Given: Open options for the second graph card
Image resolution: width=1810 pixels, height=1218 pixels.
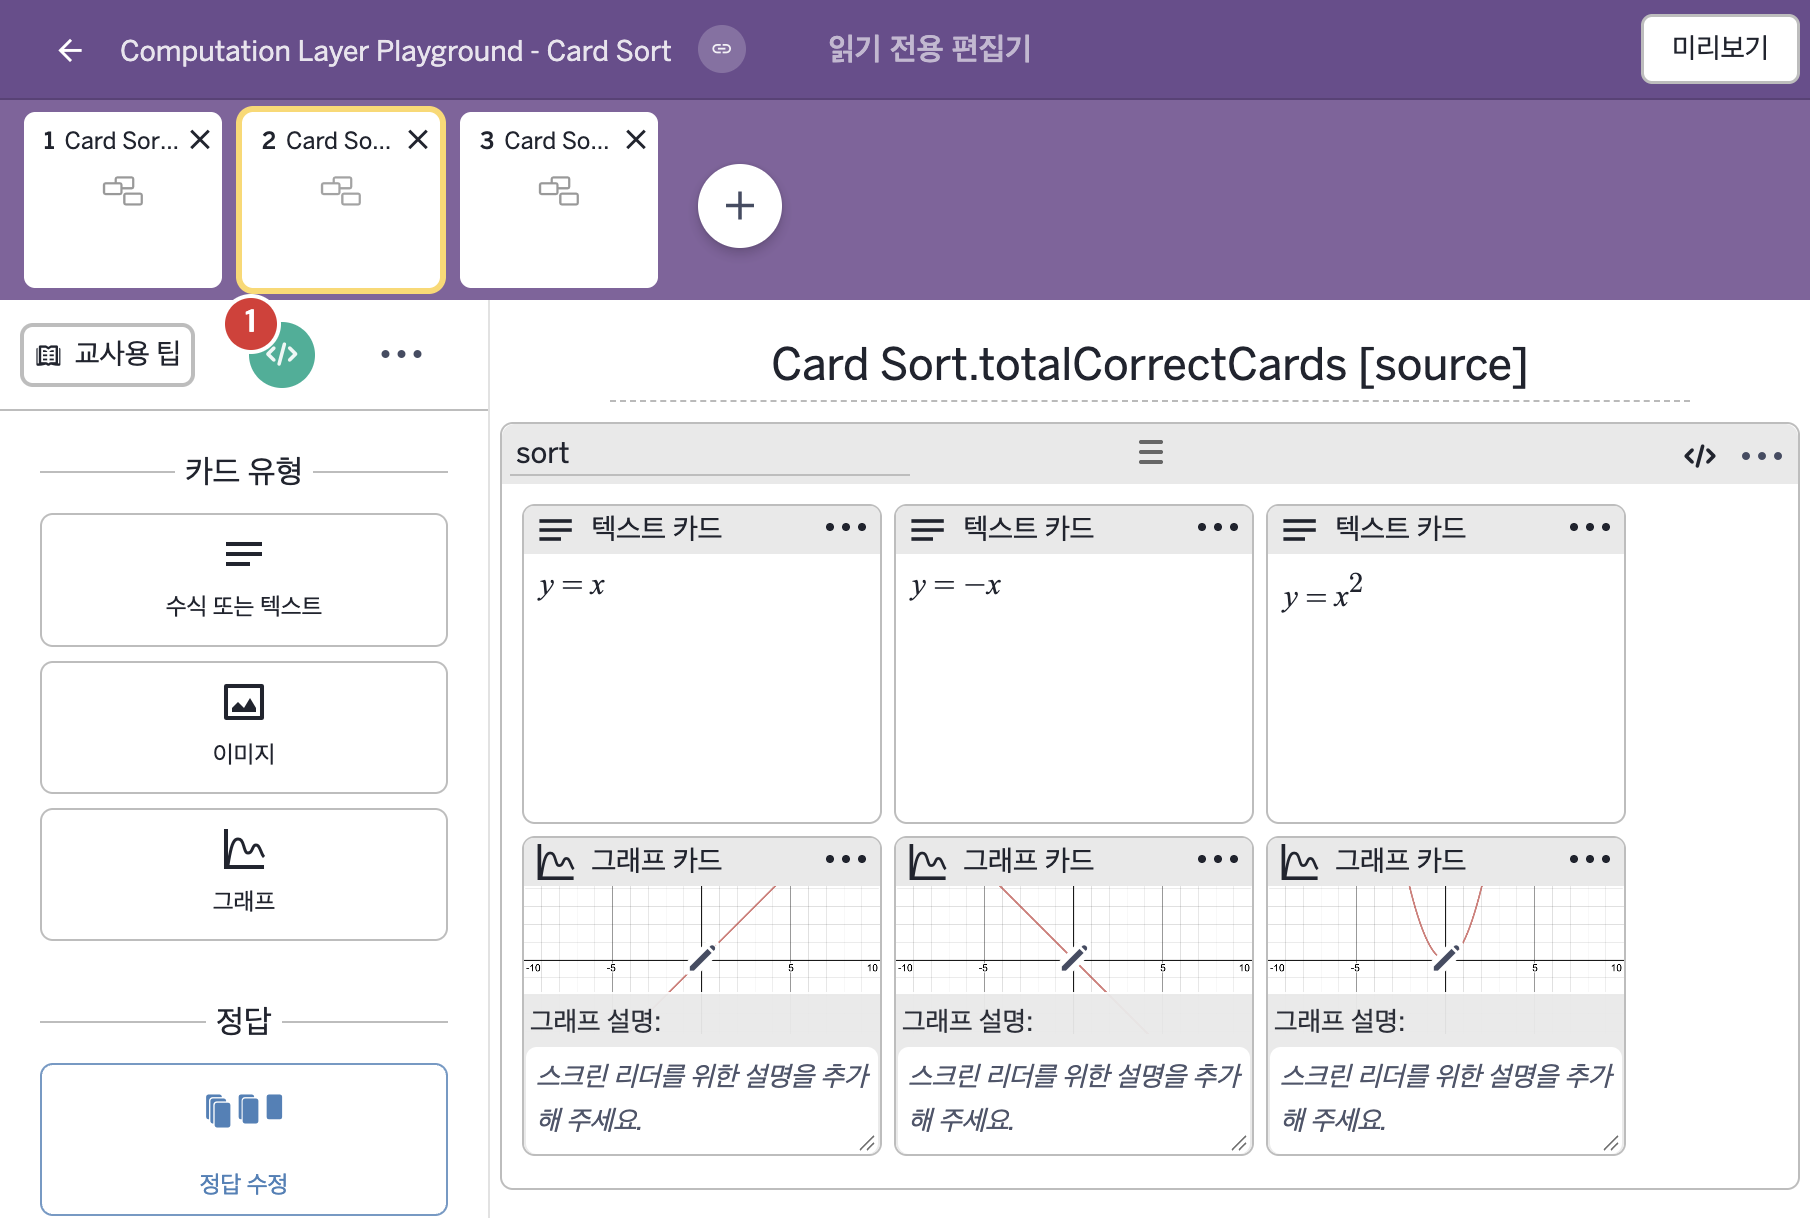Looking at the screenshot, I should pyautogui.click(x=1218, y=859).
